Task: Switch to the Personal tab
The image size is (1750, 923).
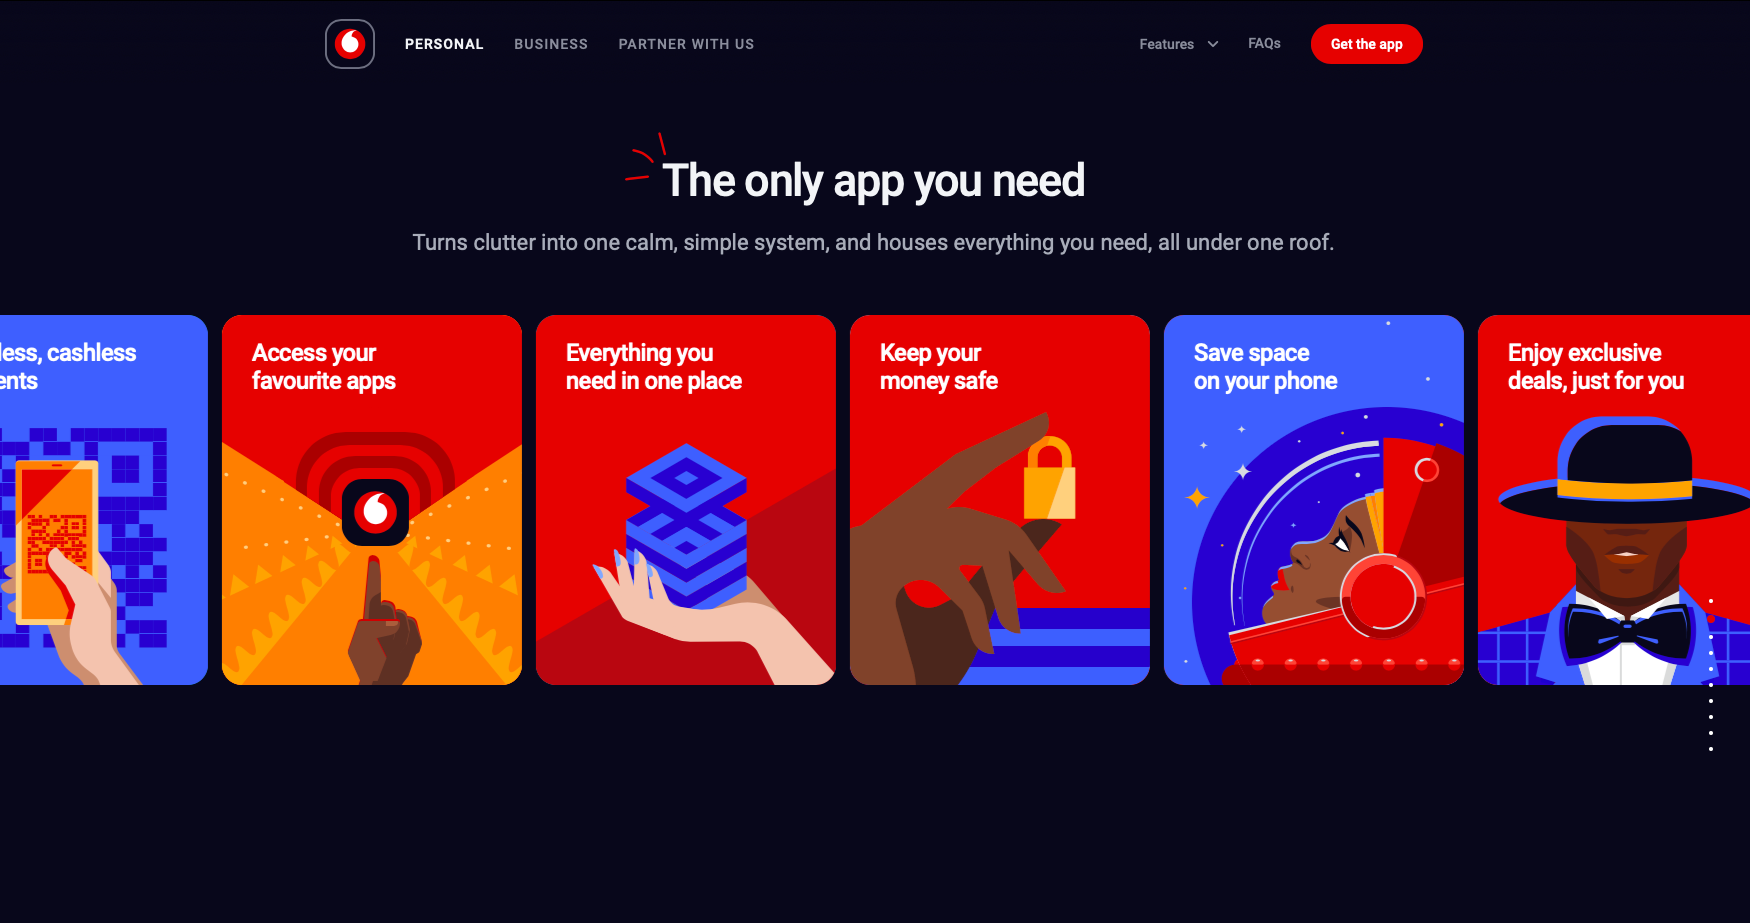Action: [x=444, y=44]
